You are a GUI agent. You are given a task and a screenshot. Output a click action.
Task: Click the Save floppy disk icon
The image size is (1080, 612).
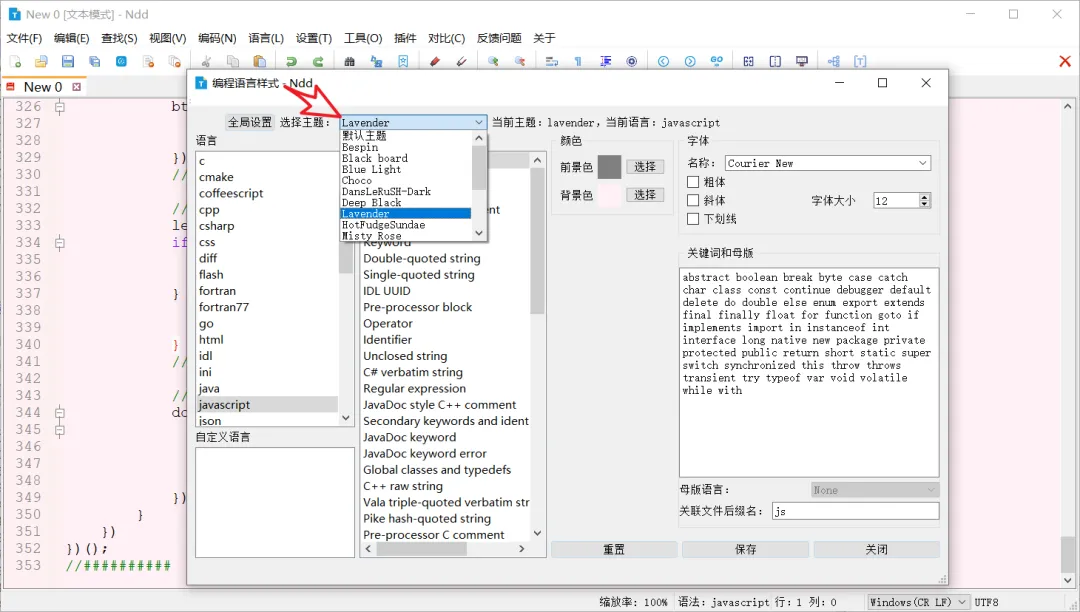pos(68,61)
